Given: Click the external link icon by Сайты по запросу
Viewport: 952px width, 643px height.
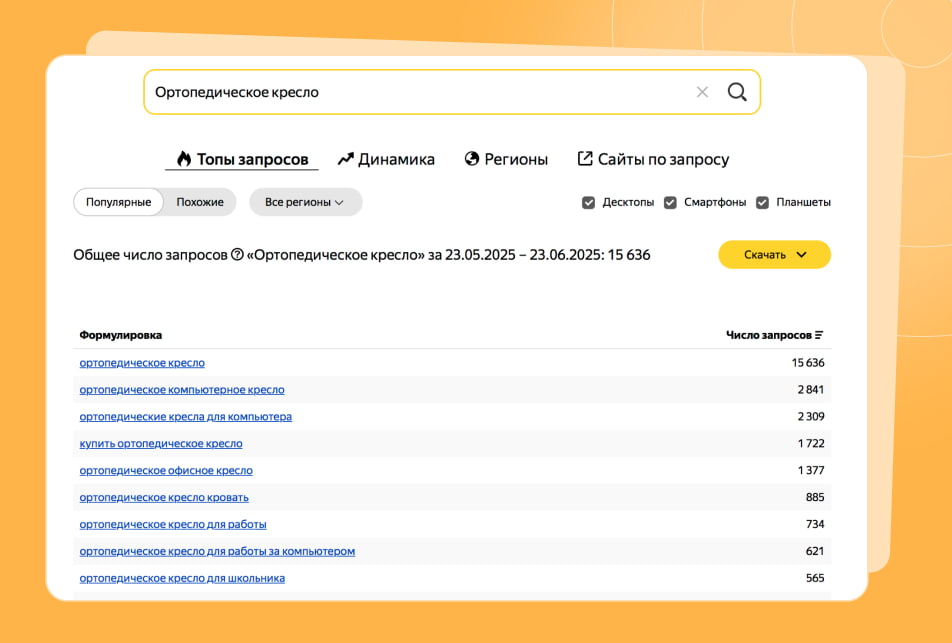Looking at the screenshot, I should point(585,158).
